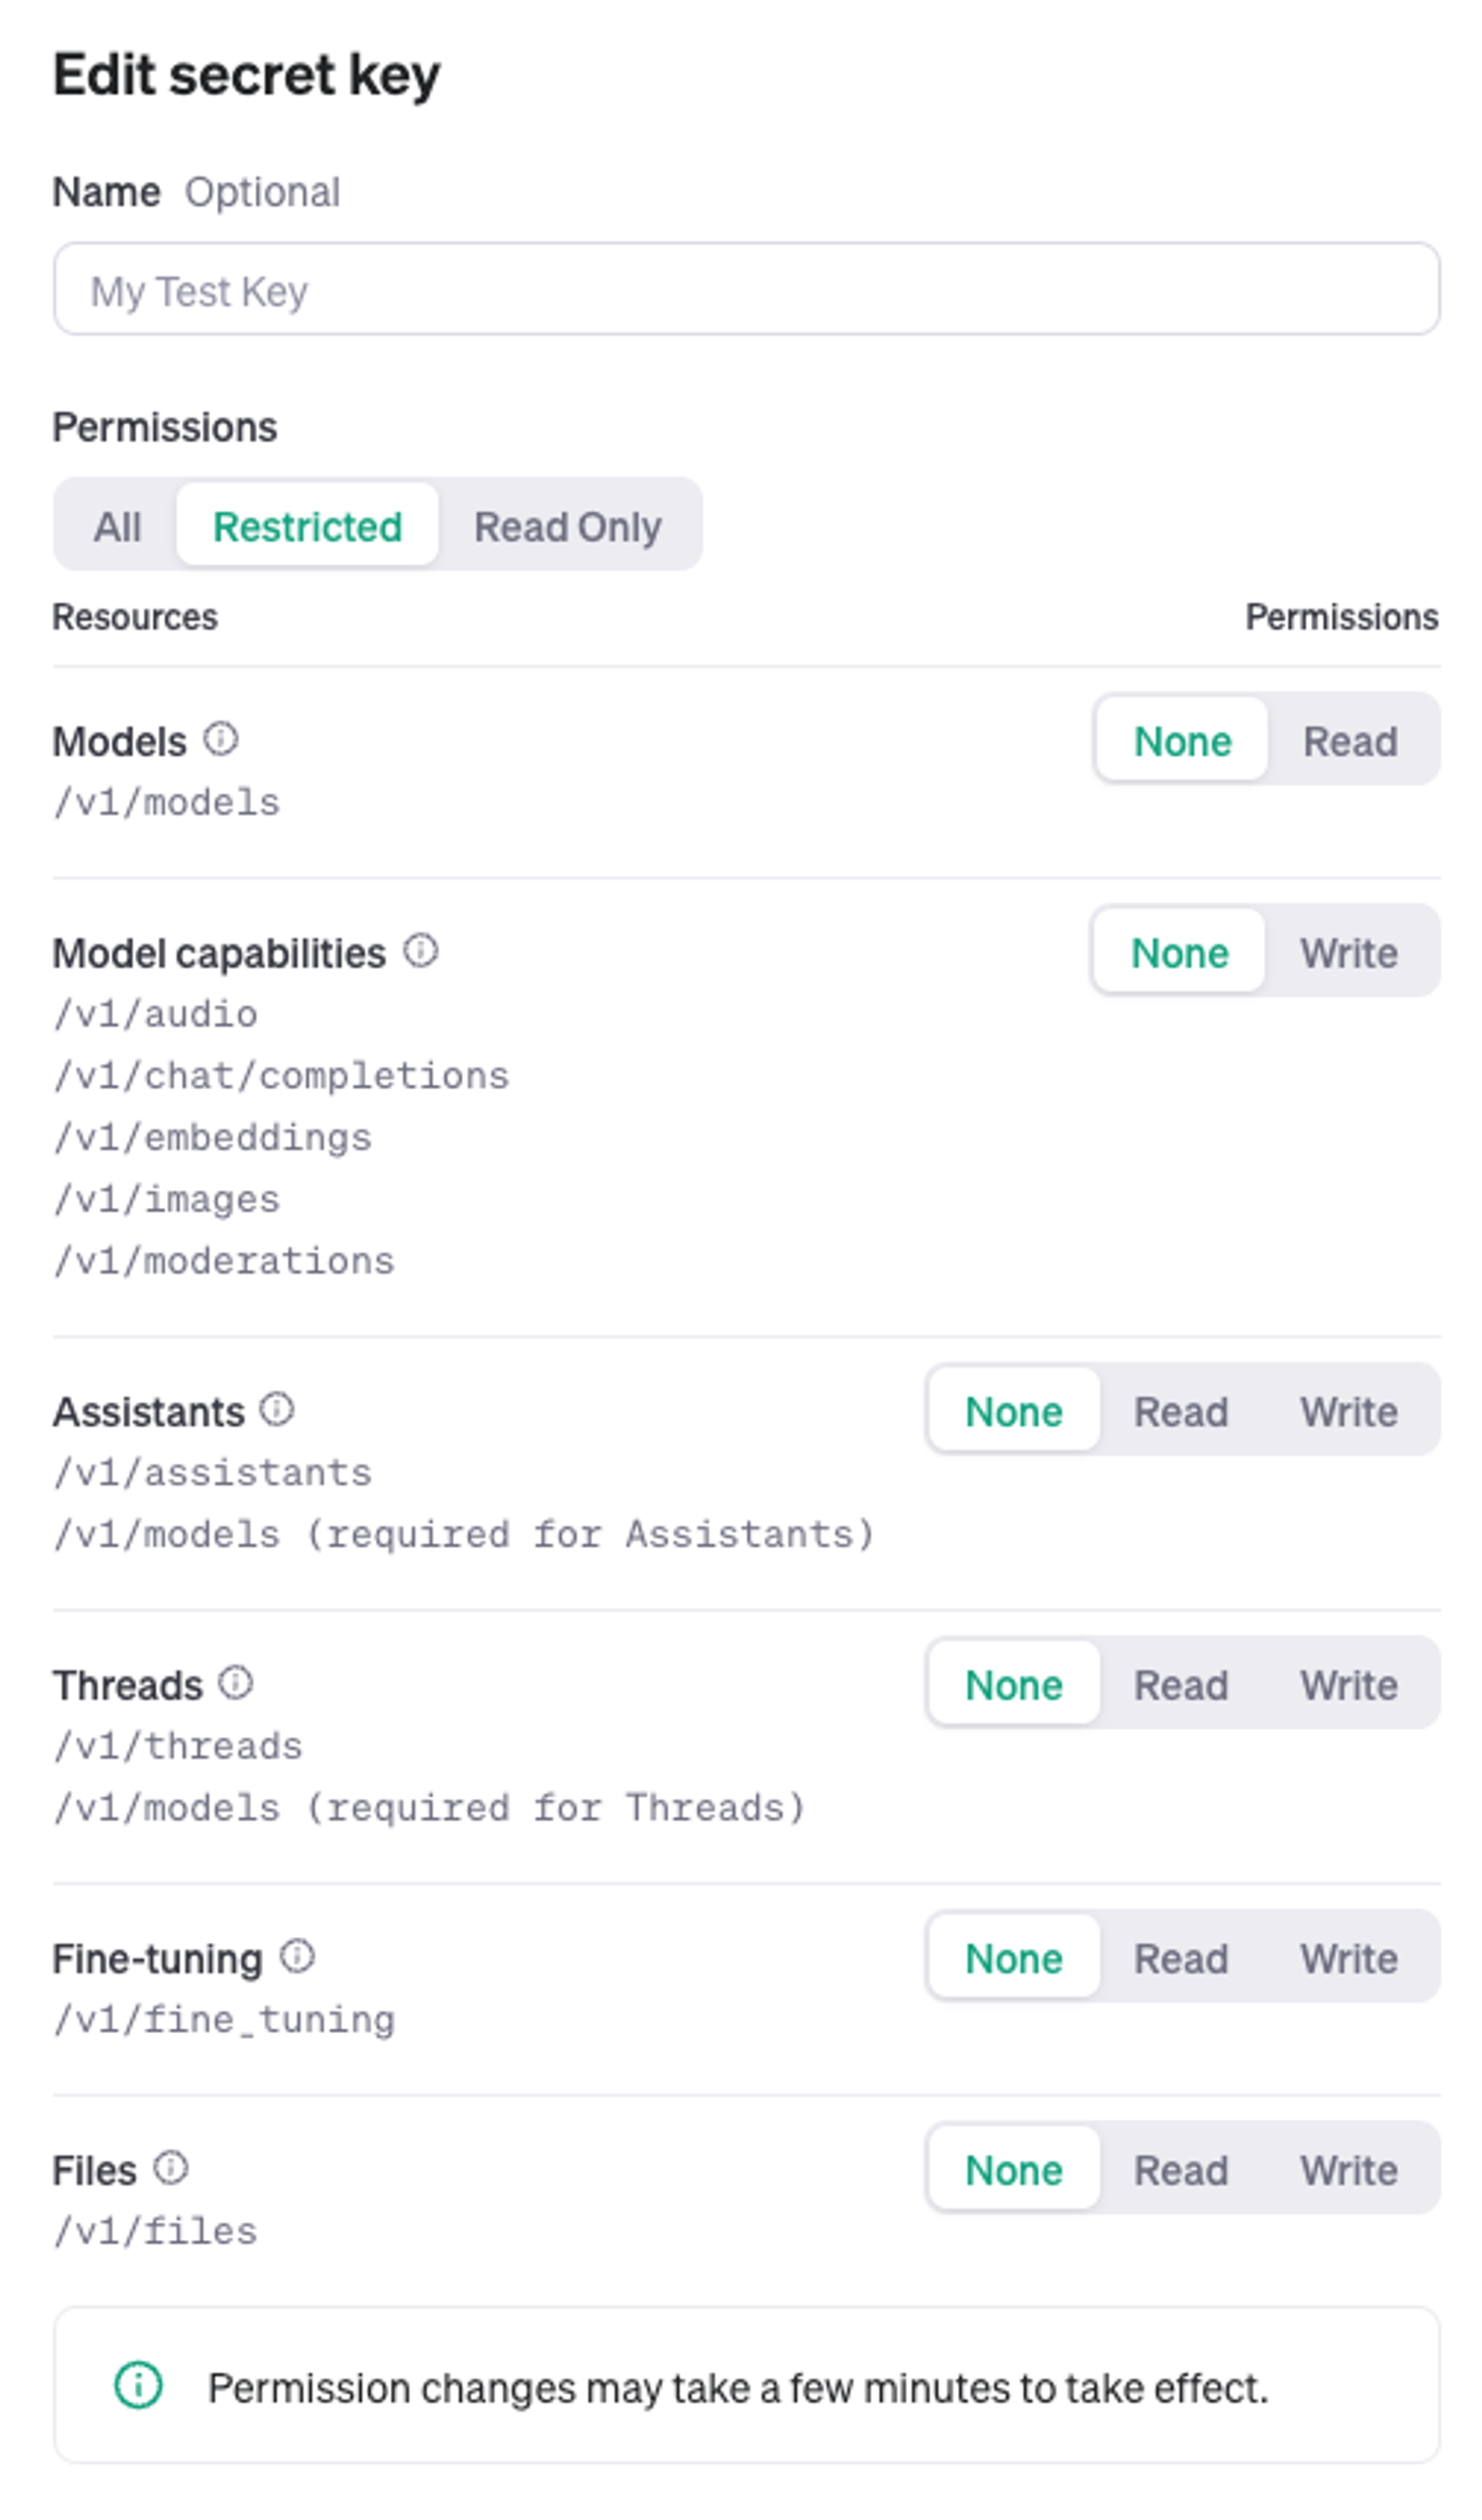Click the Model capabilities info icon
Viewport: 1482px width, 2520px height.
click(421, 951)
